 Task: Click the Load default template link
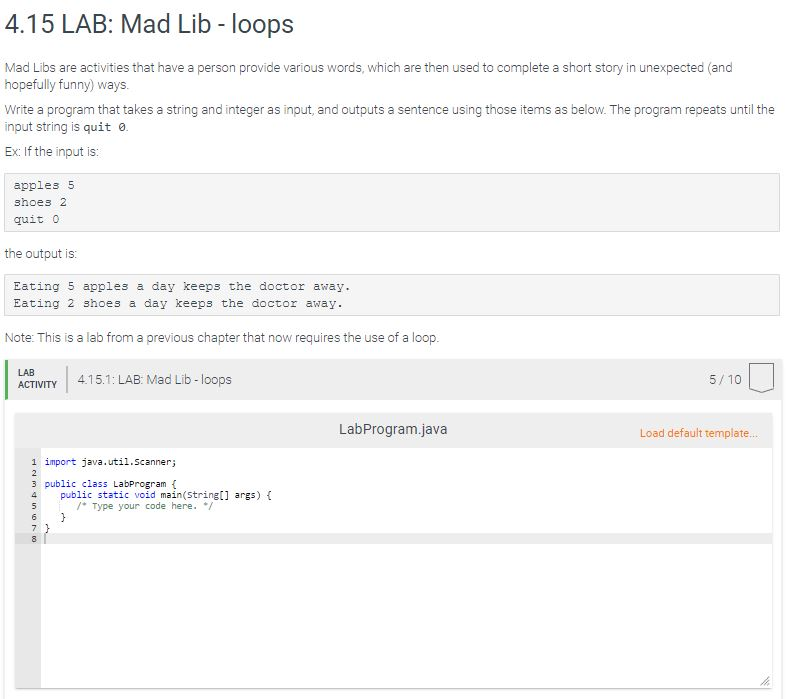pyautogui.click(x=698, y=433)
